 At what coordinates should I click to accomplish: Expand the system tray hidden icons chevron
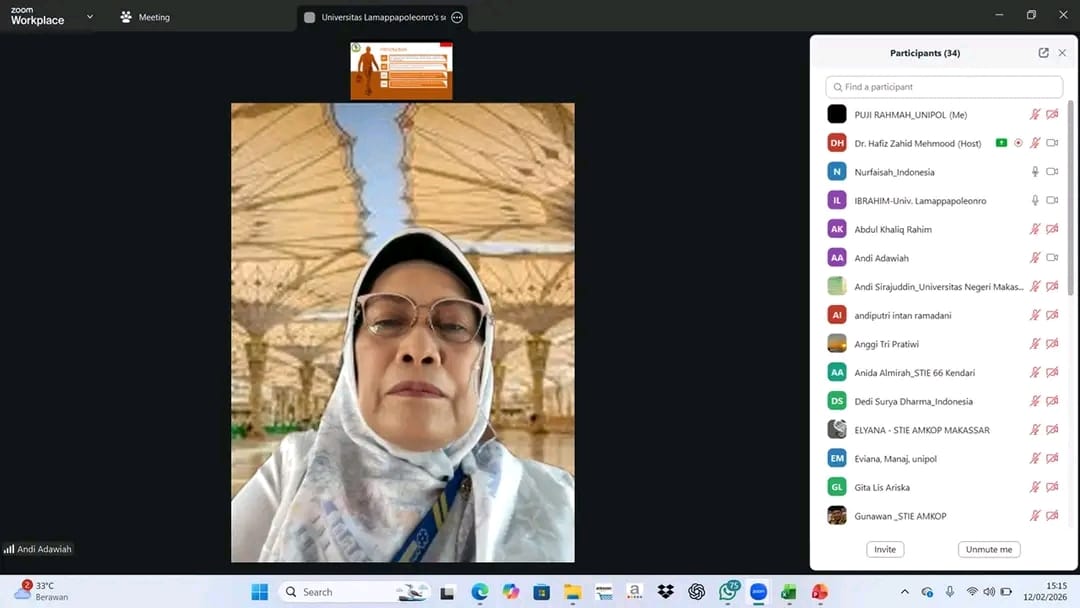pos(905,592)
